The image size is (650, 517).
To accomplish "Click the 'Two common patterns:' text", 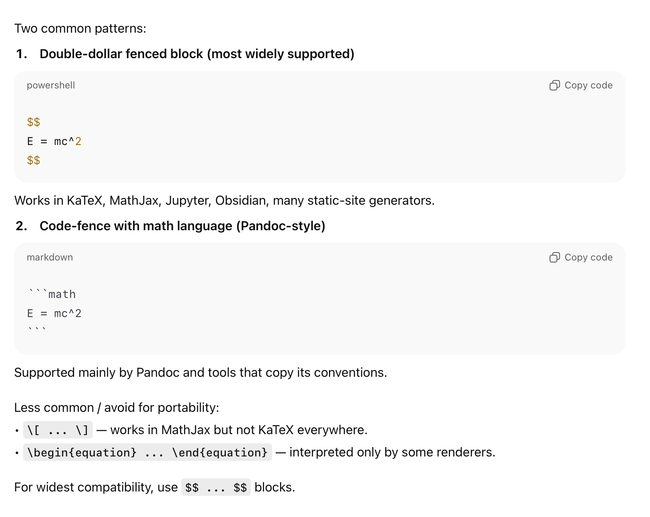I will click(x=80, y=29).
